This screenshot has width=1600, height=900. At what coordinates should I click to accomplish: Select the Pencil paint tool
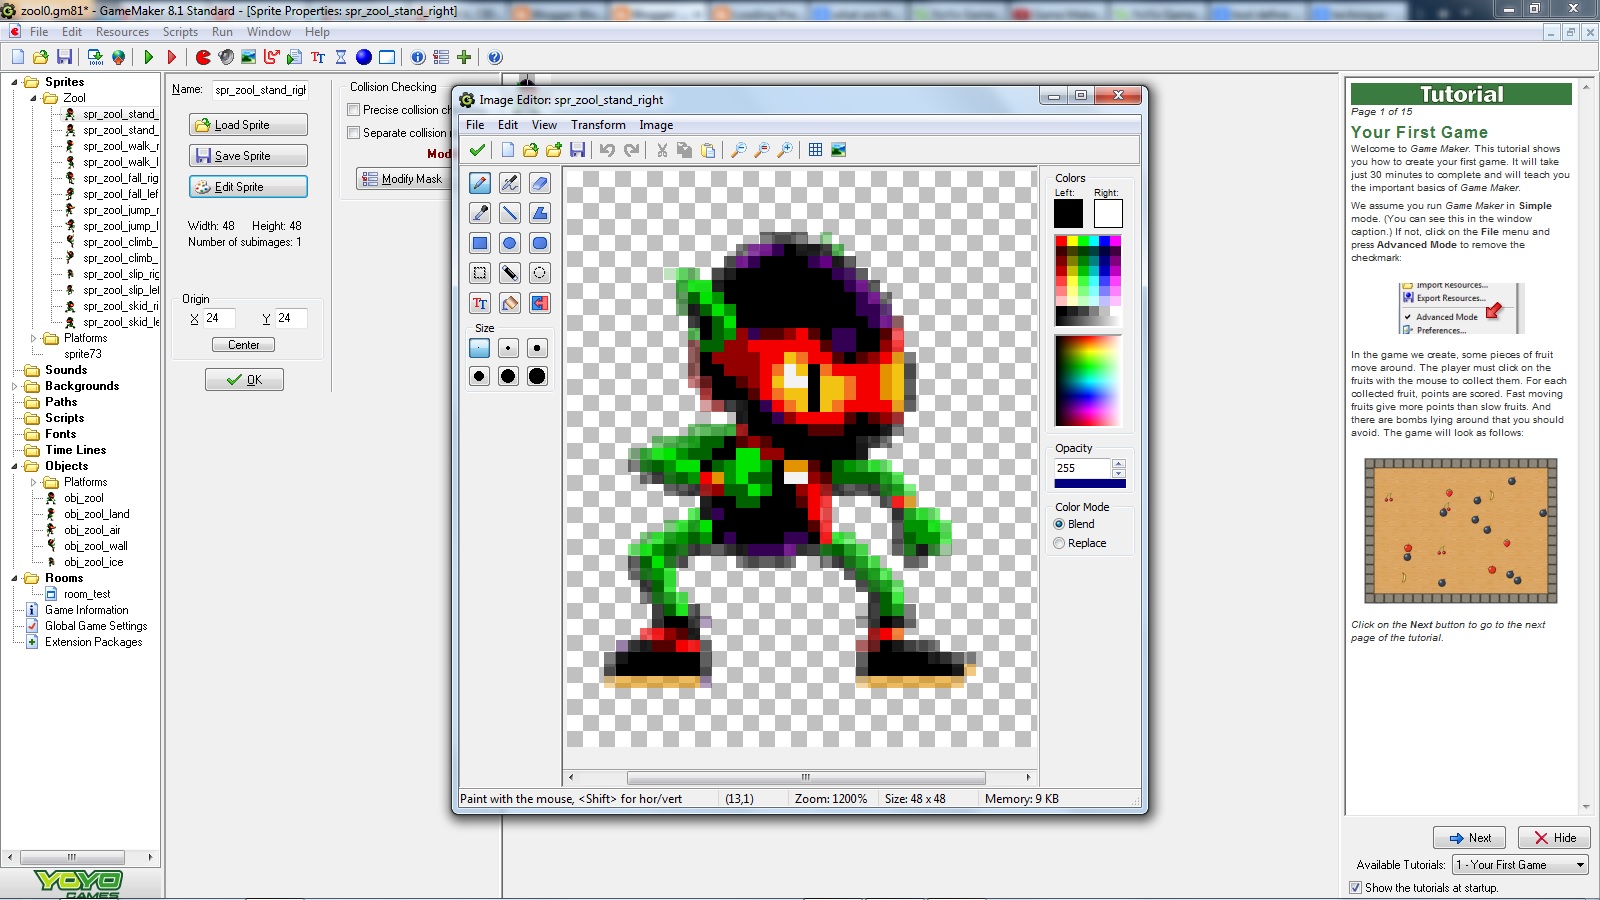[x=480, y=183]
